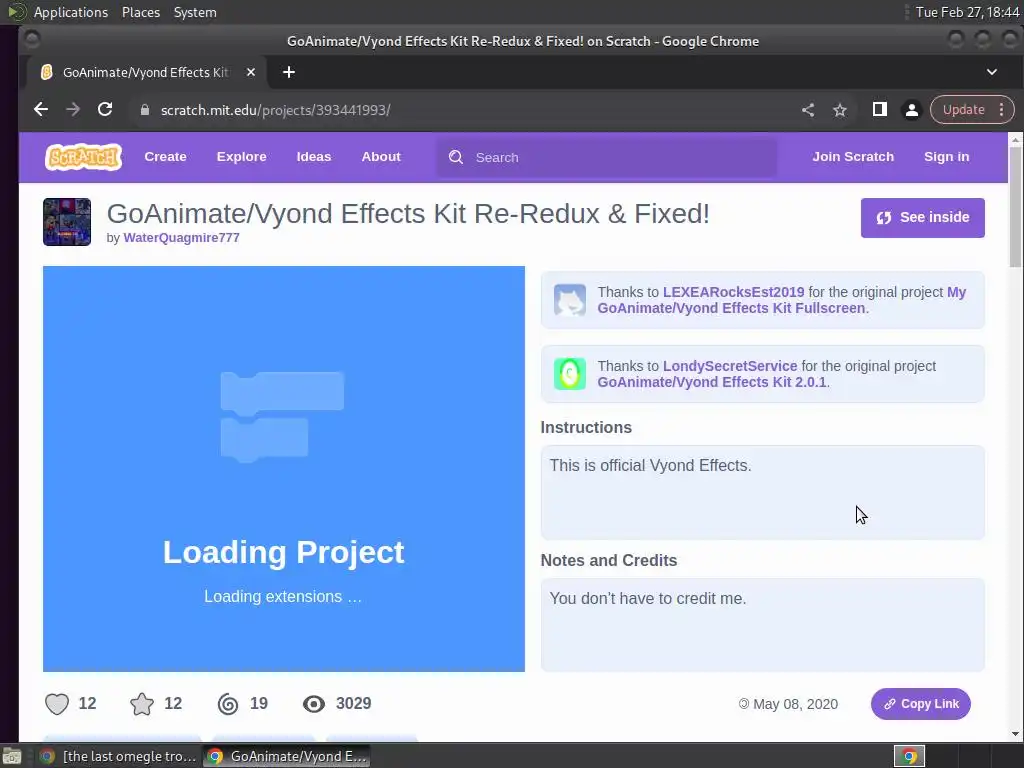Open LEXEARocksEst2019's avatar icon
This screenshot has height=768, width=1024.
[569, 300]
